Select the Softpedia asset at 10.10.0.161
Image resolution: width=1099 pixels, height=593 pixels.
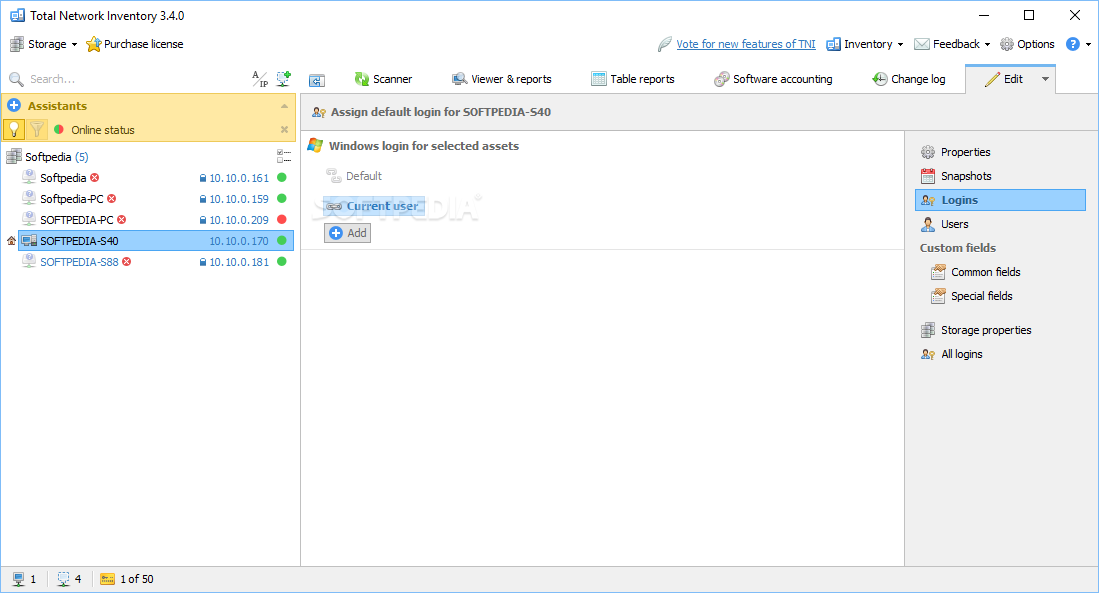156,178
